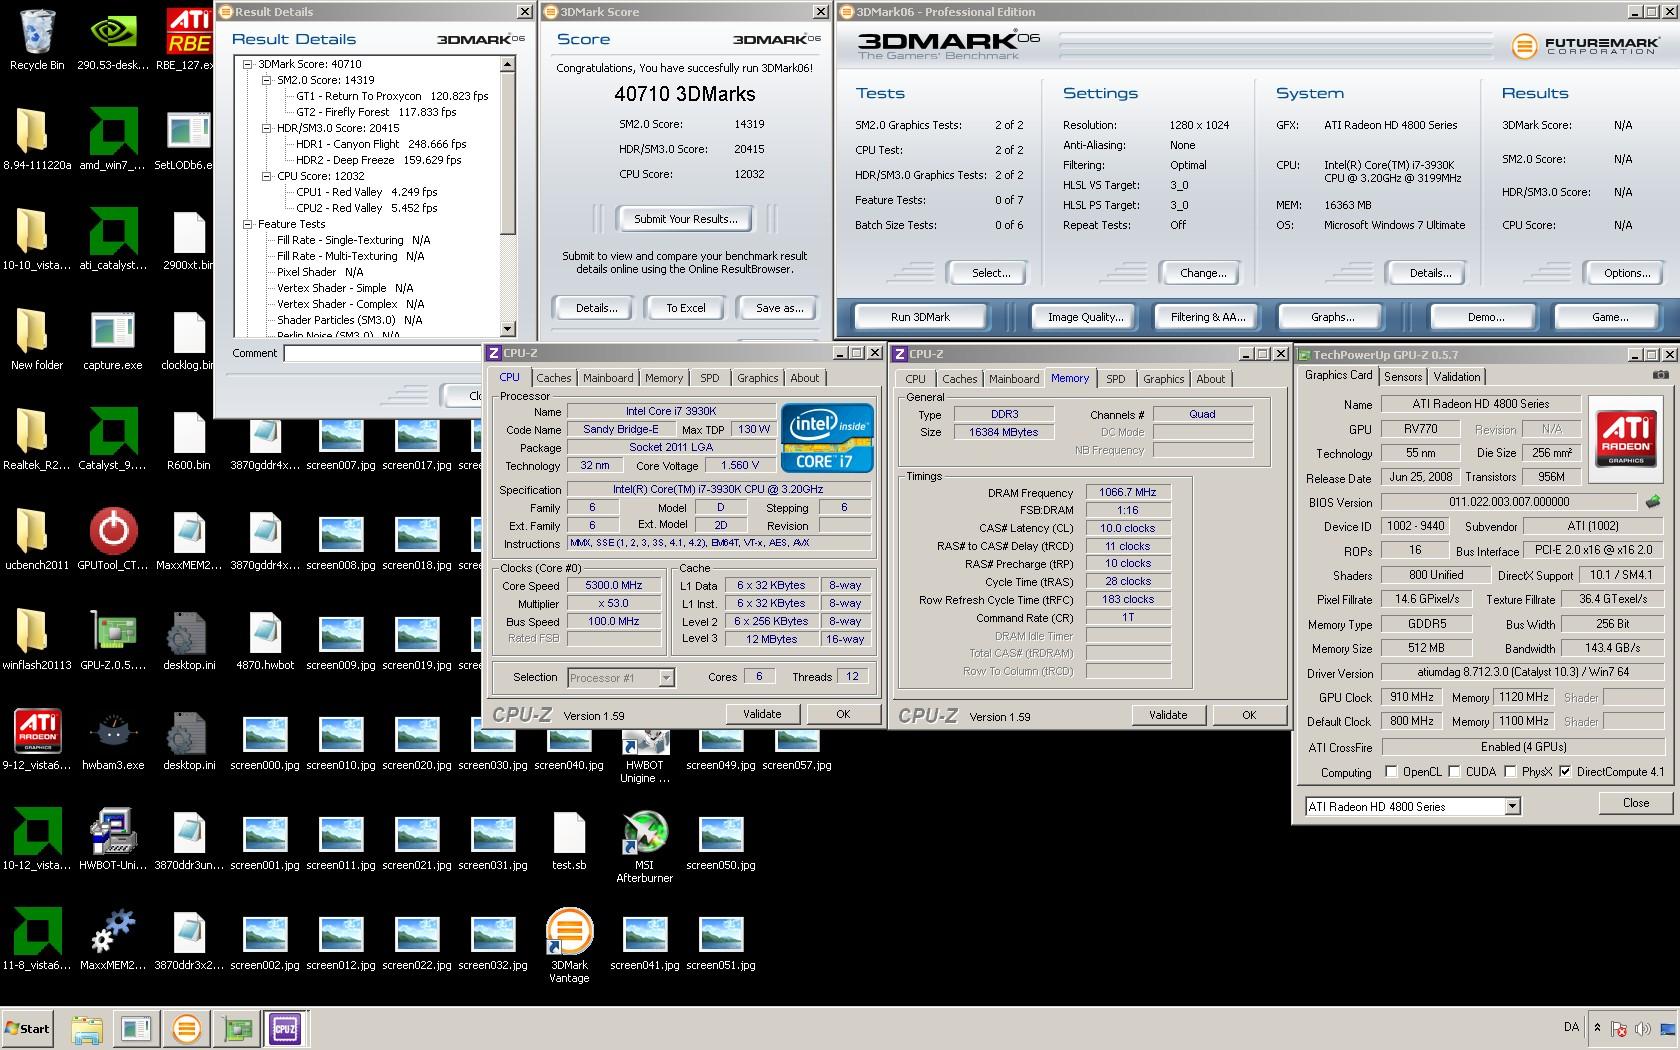Open the capture.exe desktop icon

(113, 340)
